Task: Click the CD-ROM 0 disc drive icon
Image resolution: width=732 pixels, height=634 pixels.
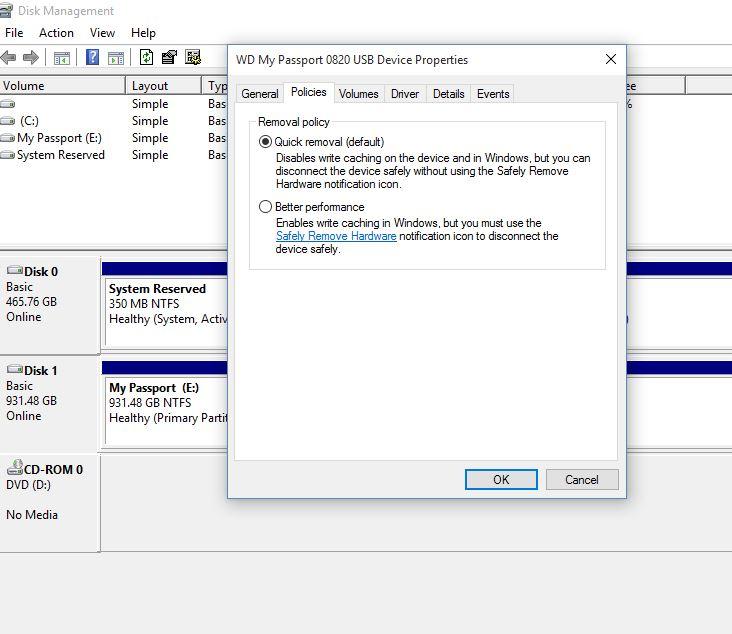Action: tap(14, 467)
